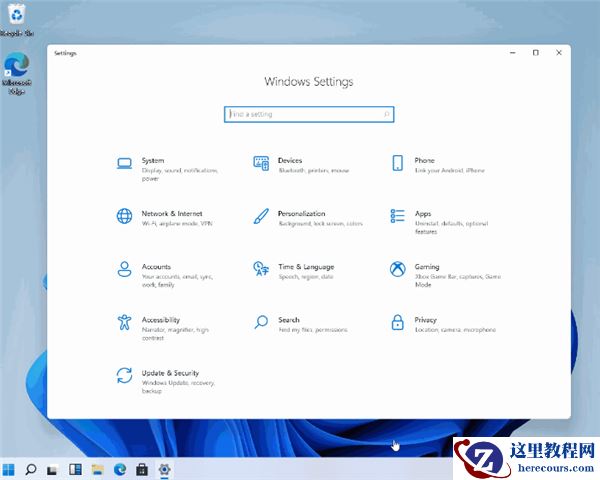Click 'Wi-Fi, airplane mode, VPN' description

click(x=177, y=224)
